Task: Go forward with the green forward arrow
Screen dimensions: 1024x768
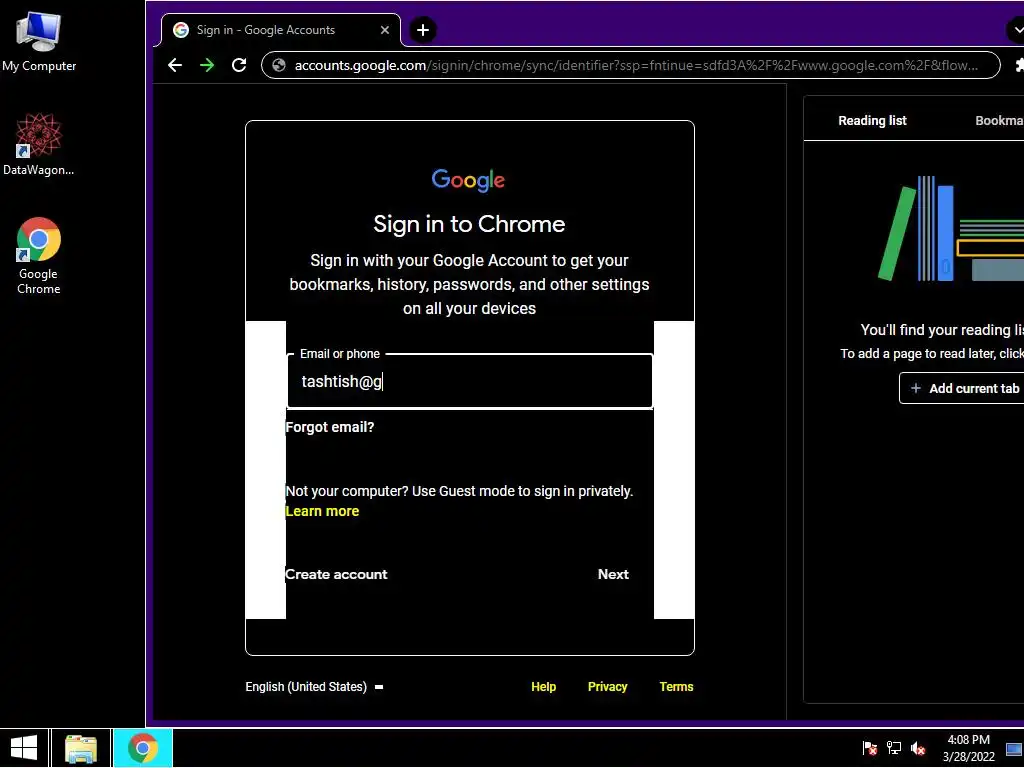Action: (207, 65)
